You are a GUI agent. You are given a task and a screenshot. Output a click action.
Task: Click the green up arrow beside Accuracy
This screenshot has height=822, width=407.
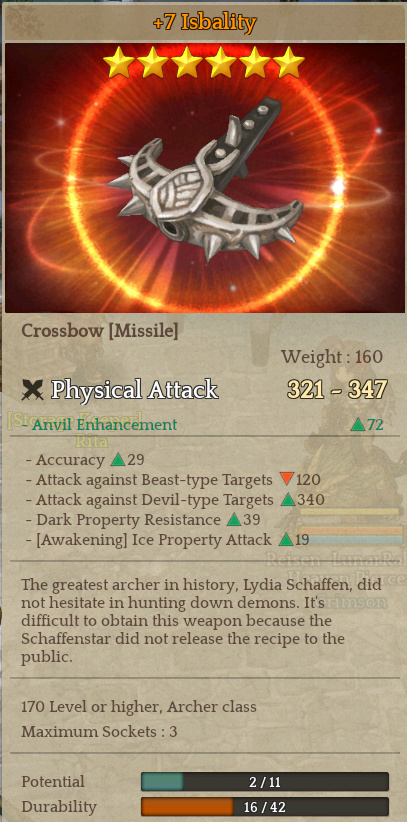pos(118,460)
